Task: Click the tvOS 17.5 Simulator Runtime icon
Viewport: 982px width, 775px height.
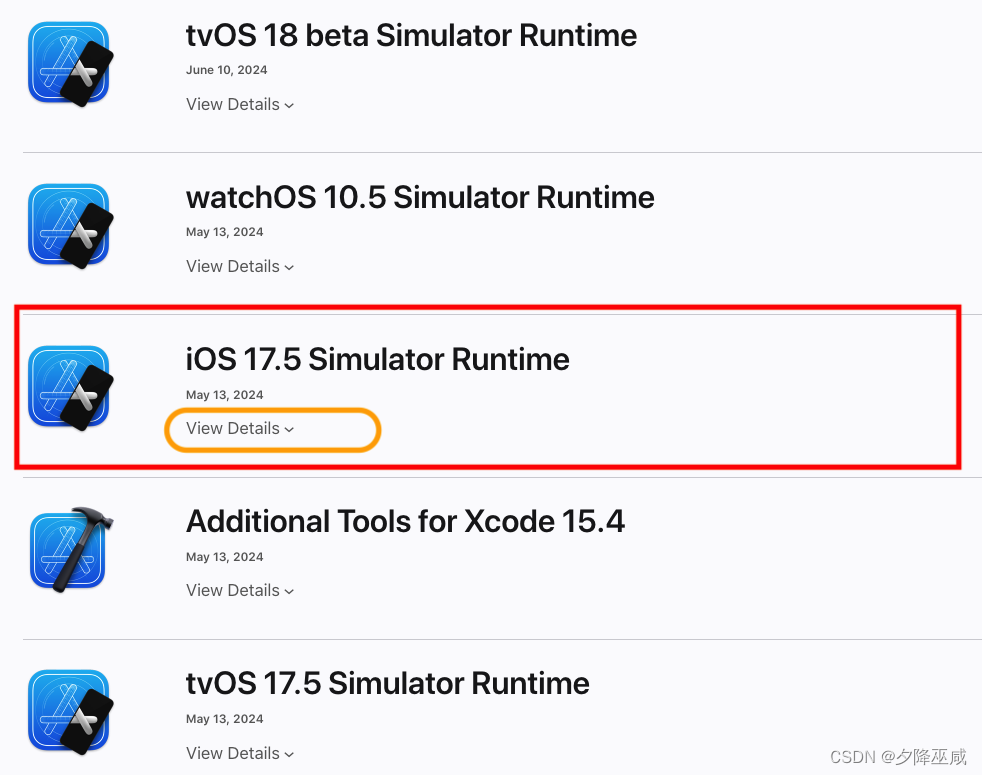Action: point(70,712)
